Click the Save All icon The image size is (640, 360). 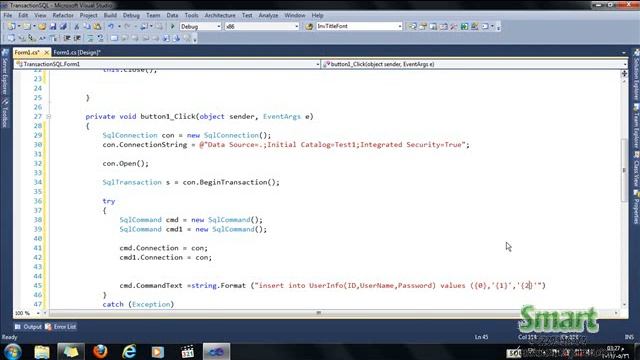63,27
